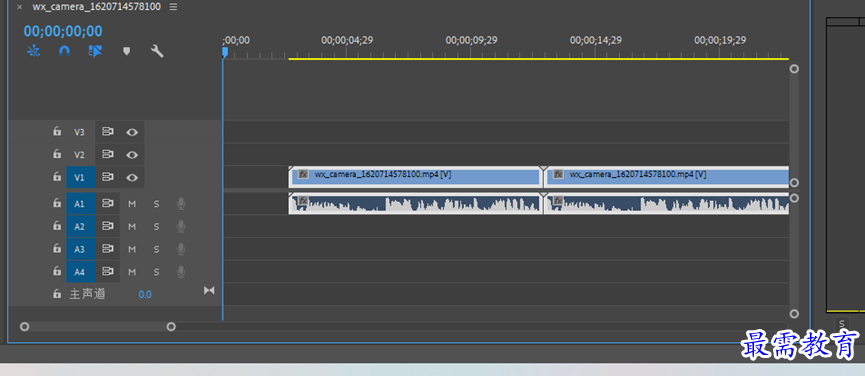Image resolution: width=865 pixels, height=376 pixels.
Task: Toggle A2 track targeting
Action: [x=80, y=226]
